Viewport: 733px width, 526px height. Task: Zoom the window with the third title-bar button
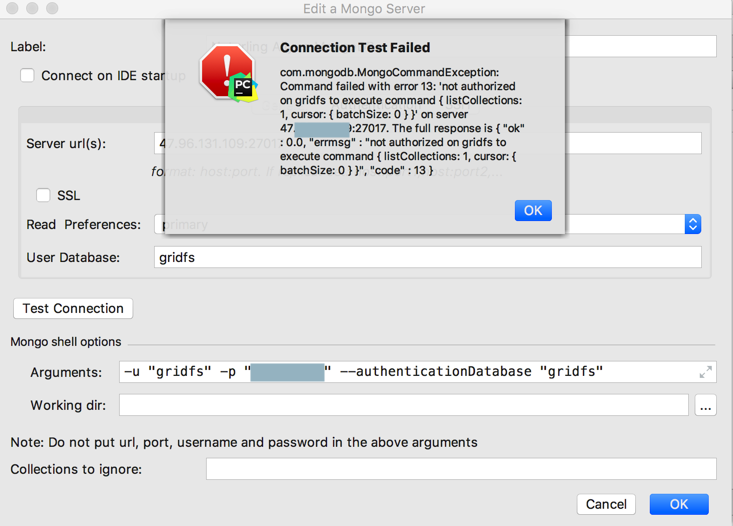tap(50, 9)
